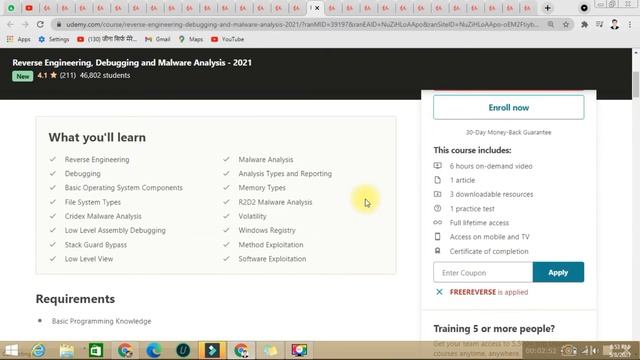The width and height of the screenshot is (640, 360).
Task: Open File Explorer from the taskbar
Action: point(67,350)
